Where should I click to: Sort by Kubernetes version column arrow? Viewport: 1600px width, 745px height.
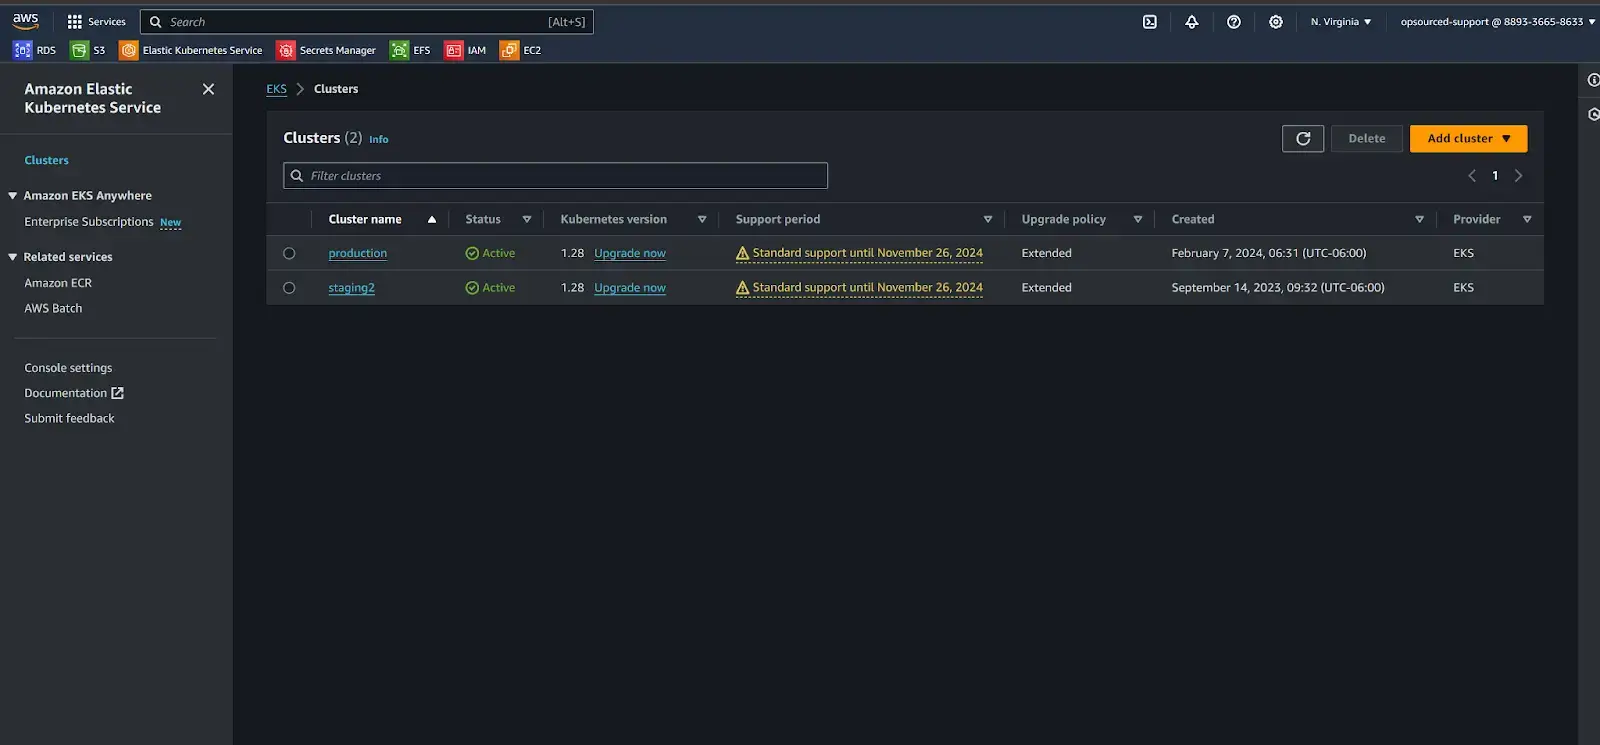tap(702, 220)
